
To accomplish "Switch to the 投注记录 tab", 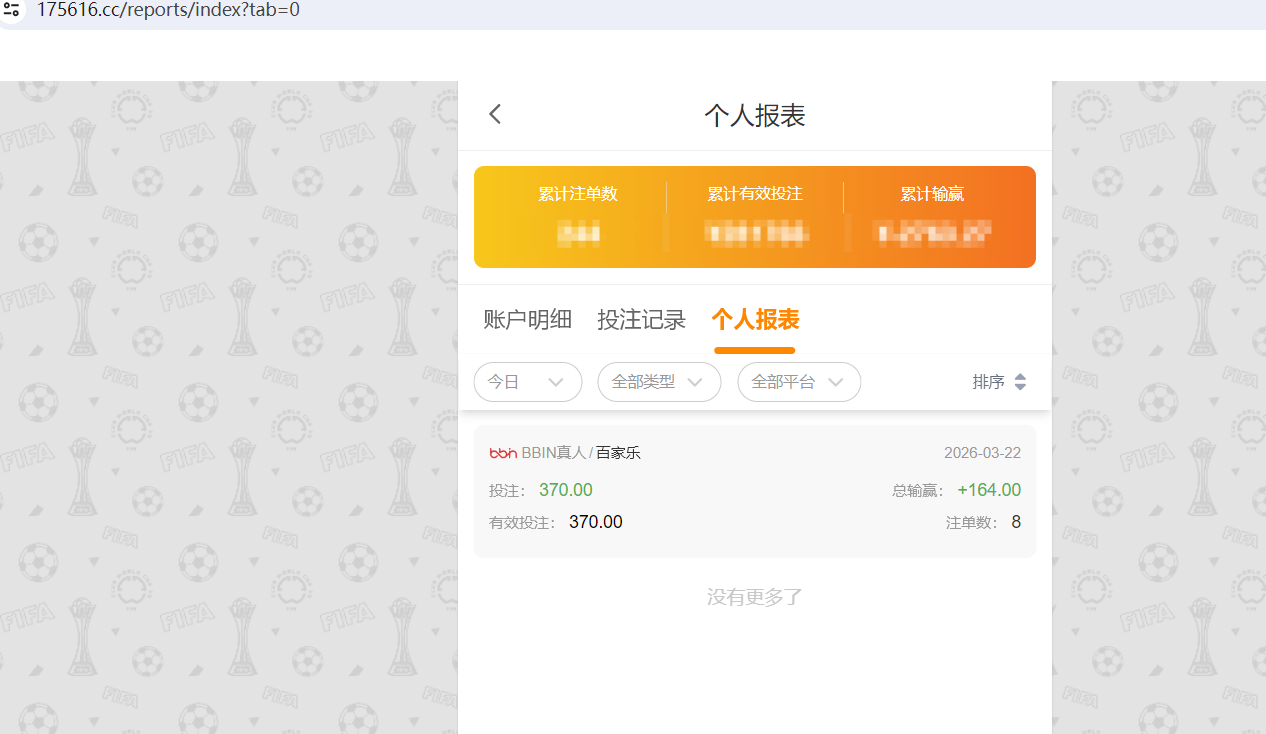I will pyautogui.click(x=641, y=318).
